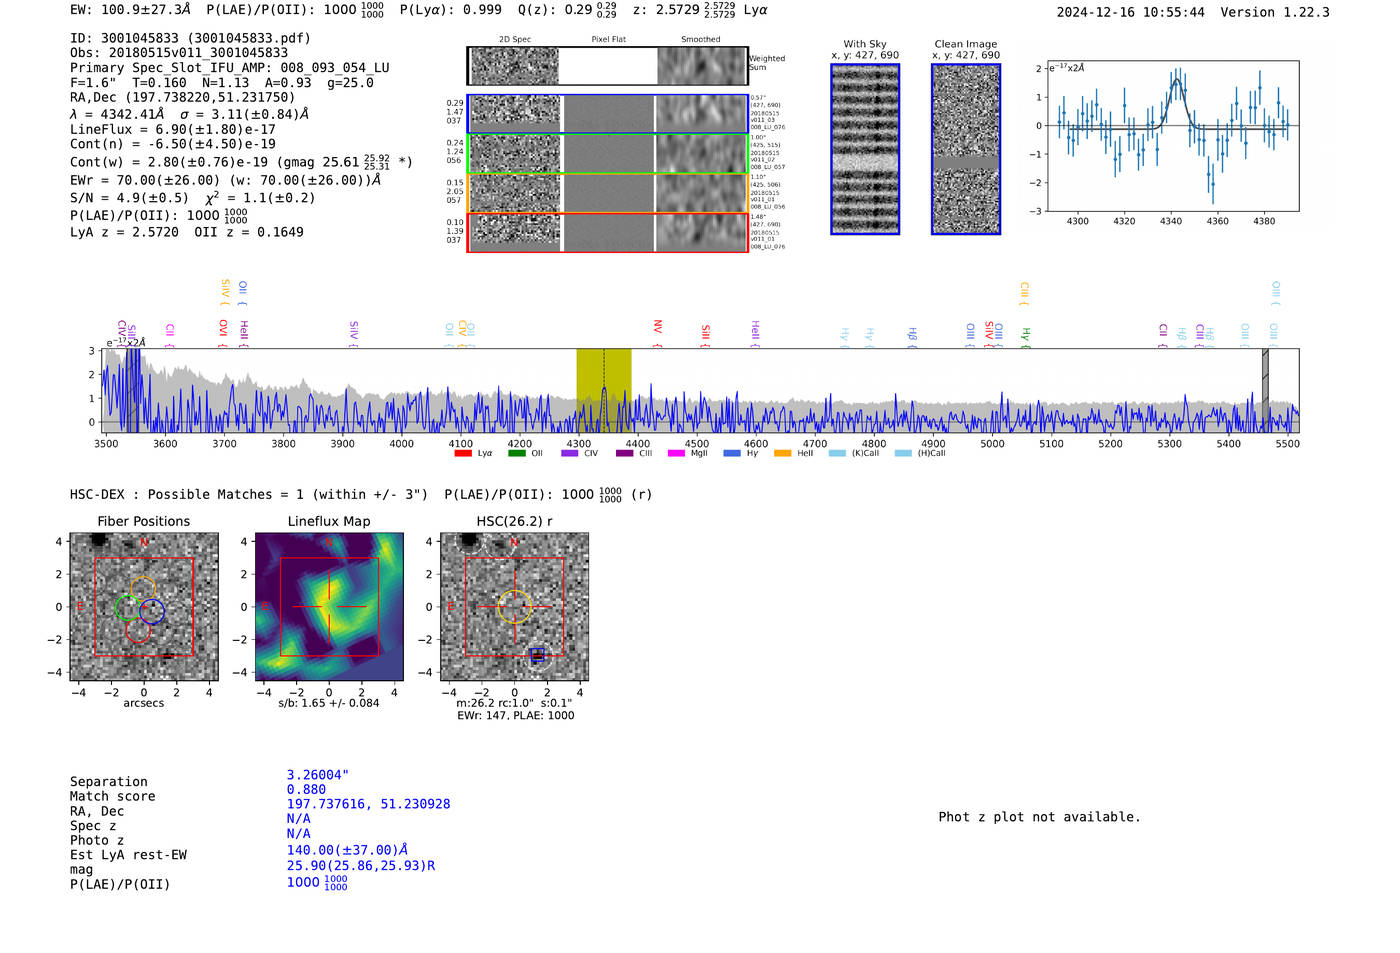Select the green-outlined fiber spectrum row
1400x953 pixels.
608,154
